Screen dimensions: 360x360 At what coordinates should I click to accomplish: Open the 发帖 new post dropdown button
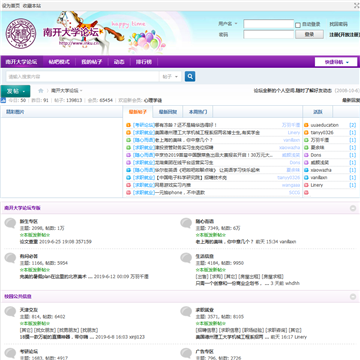pyautogui.click(x=15, y=91)
